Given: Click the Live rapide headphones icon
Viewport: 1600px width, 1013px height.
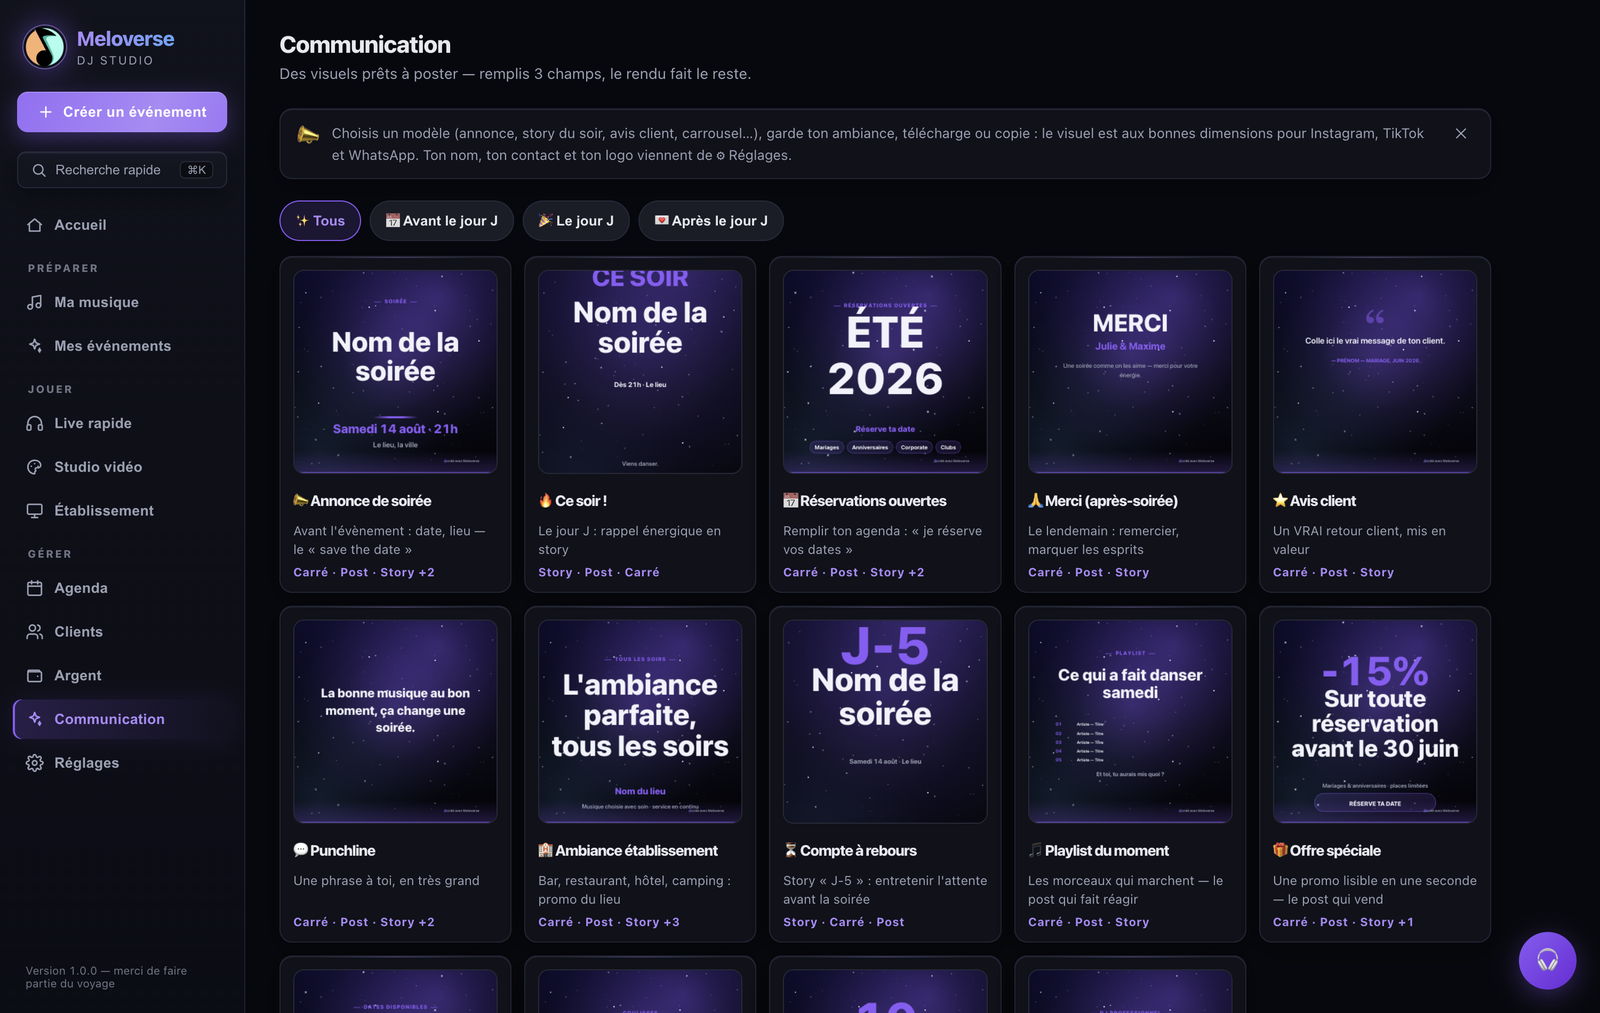Looking at the screenshot, I should click(35, 423).
